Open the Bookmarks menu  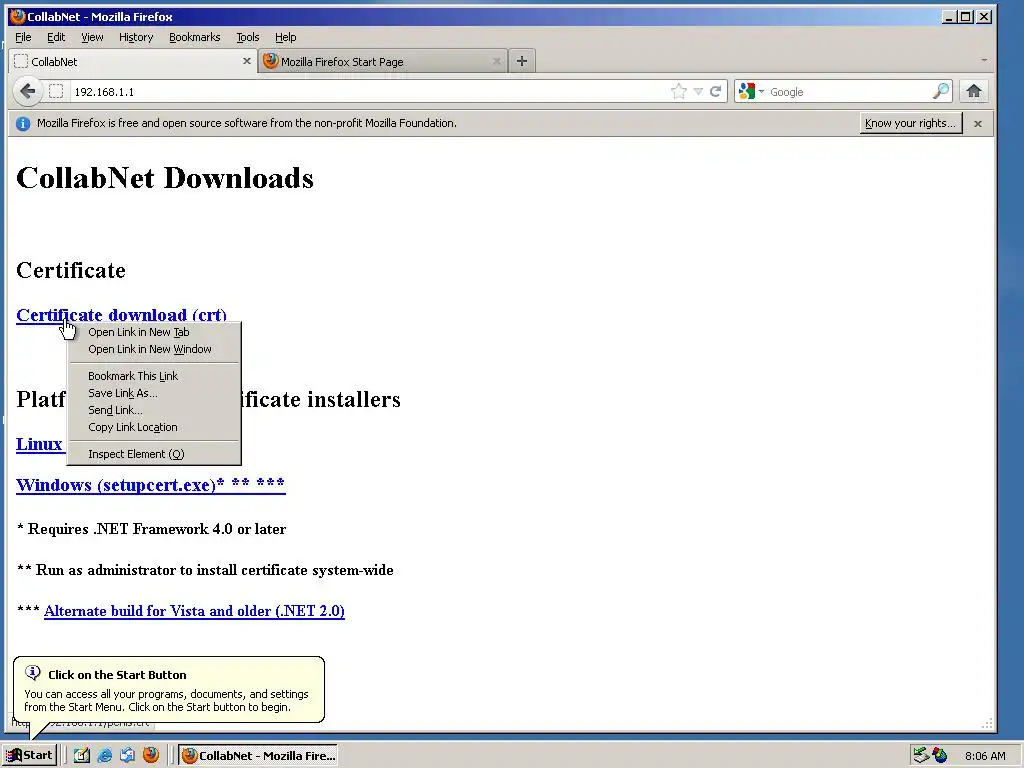pos(195,37)
